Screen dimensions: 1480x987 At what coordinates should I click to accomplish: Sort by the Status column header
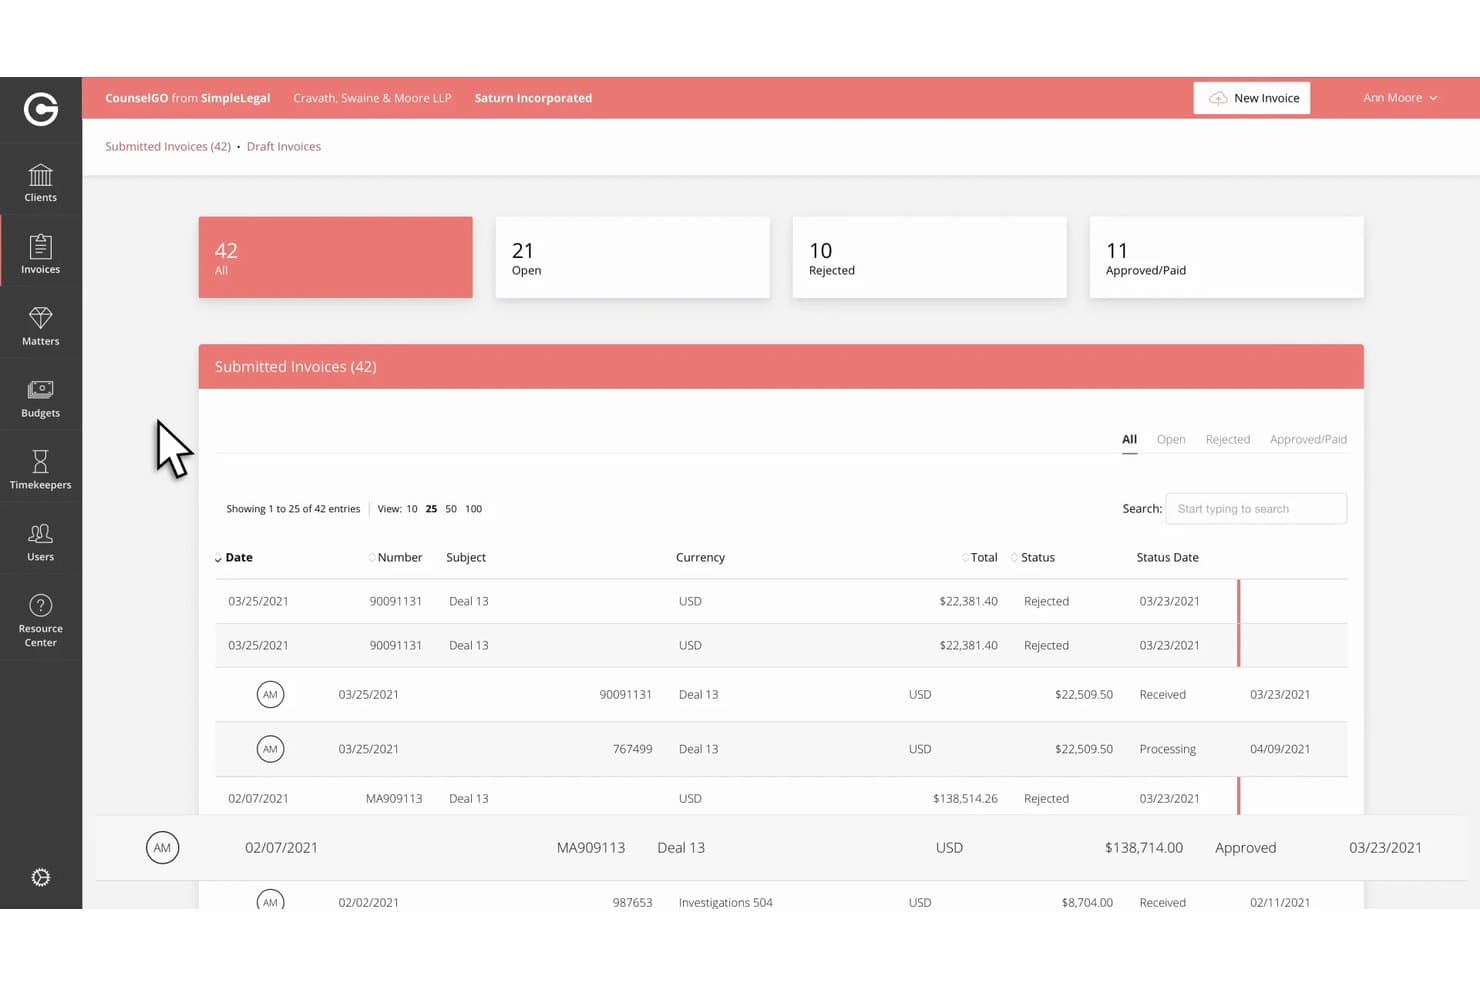[1037, 557]
